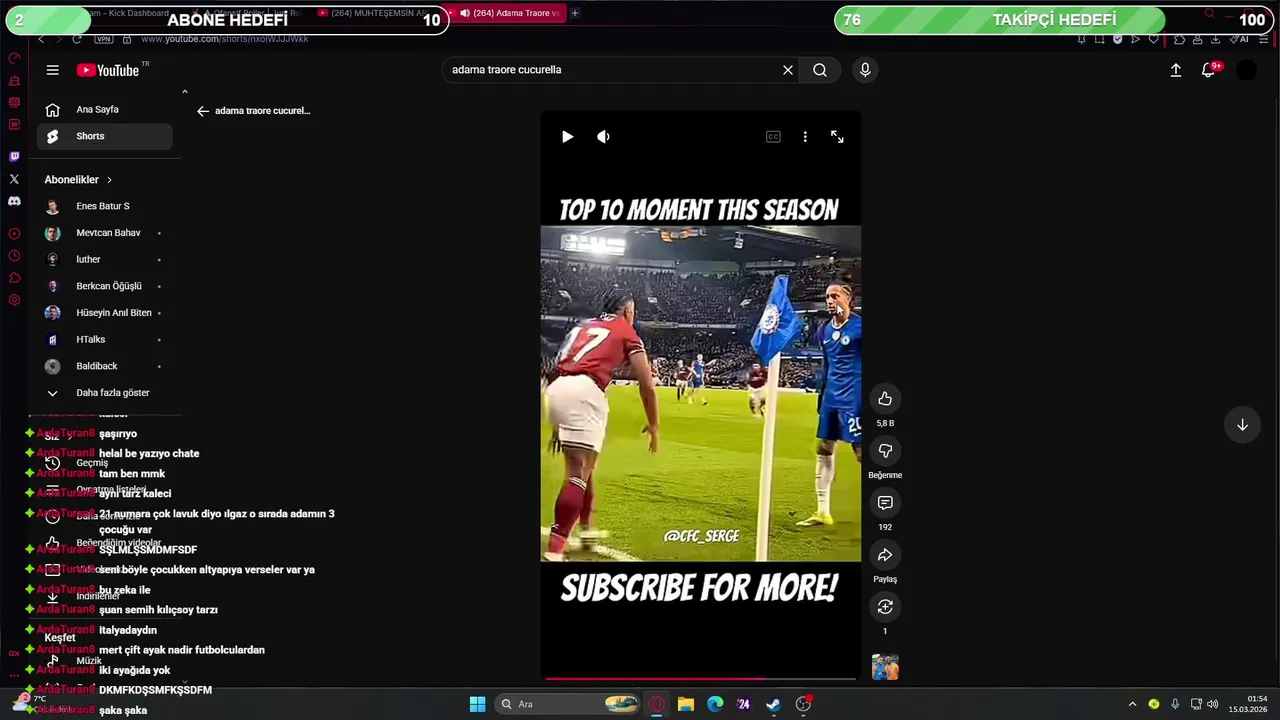Open Opera sidebar player icon

tap(14, 234)
